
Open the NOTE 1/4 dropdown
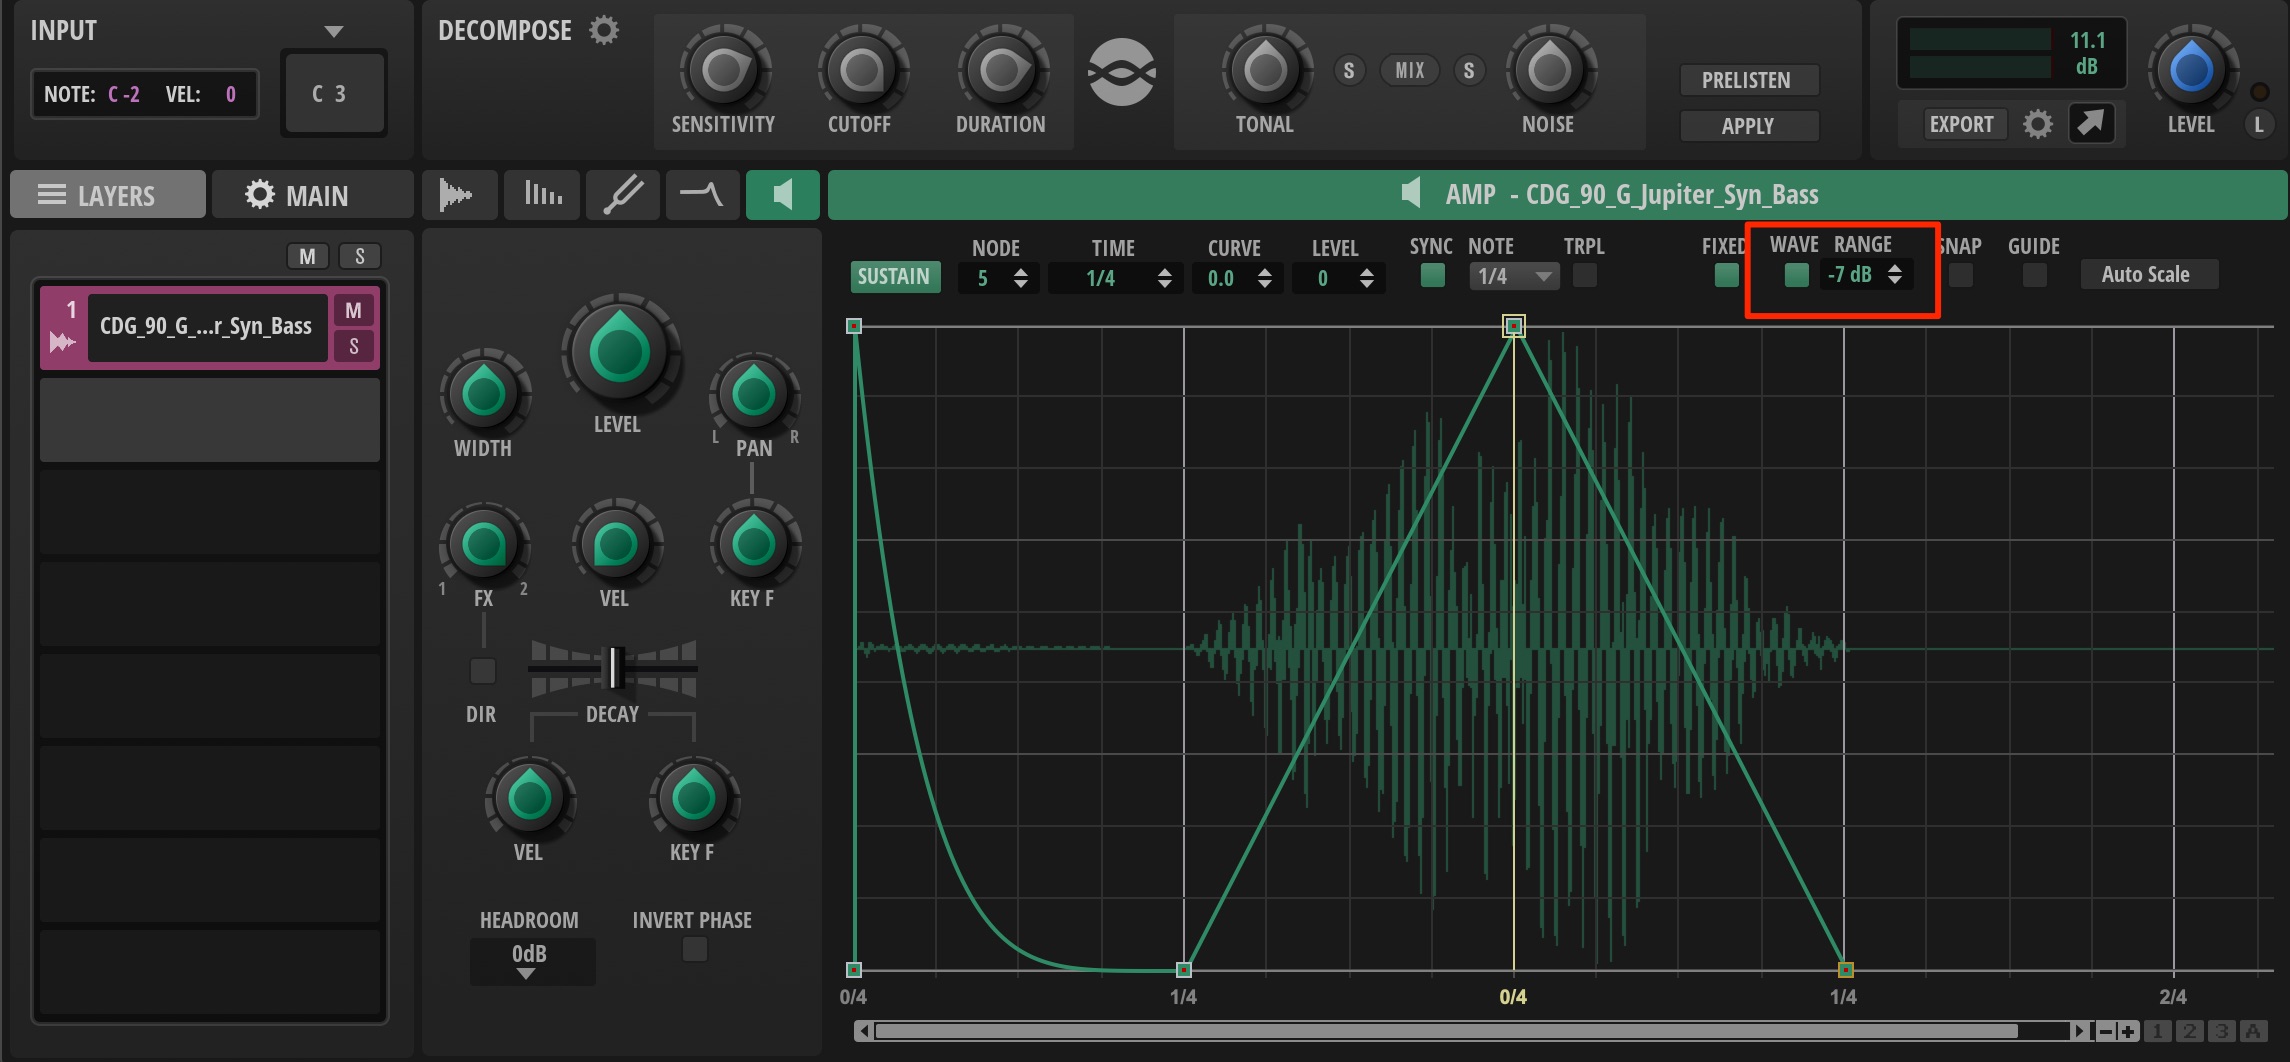(1514, 276)
